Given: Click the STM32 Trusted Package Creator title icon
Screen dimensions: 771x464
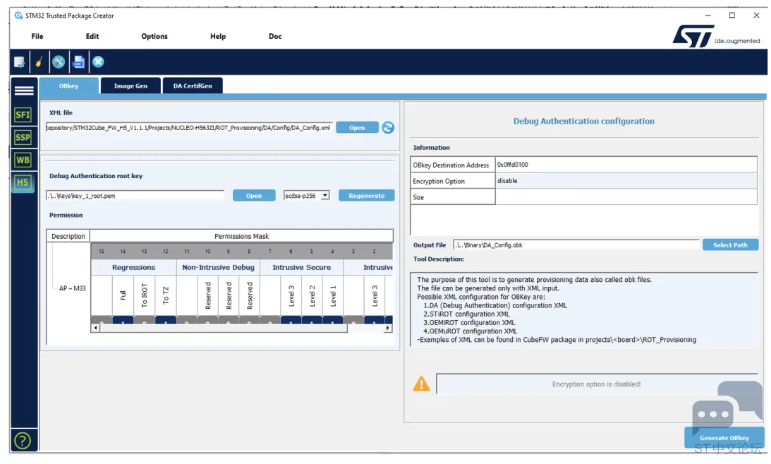Looking at the screenshot, I should 19,16.
